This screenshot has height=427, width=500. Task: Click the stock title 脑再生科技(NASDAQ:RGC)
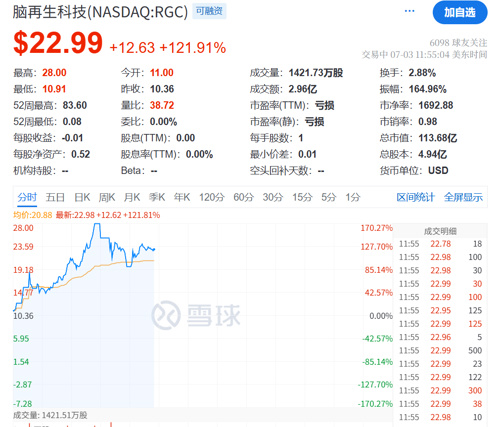[x=100, y=12]
